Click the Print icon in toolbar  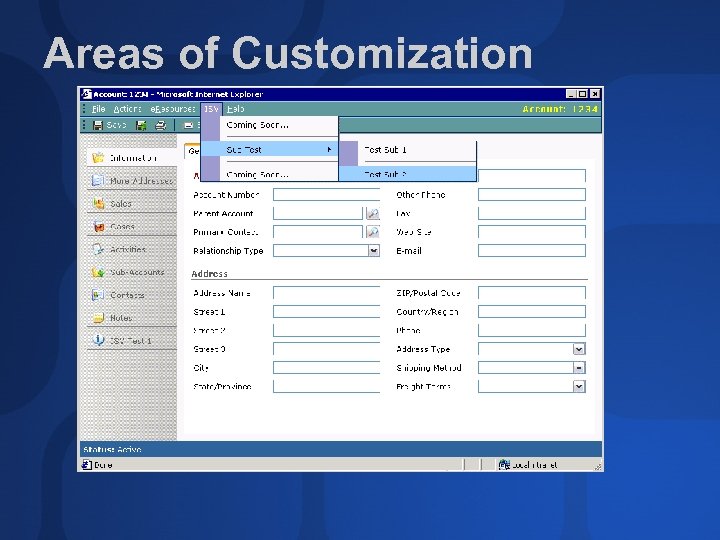point(160,125)
